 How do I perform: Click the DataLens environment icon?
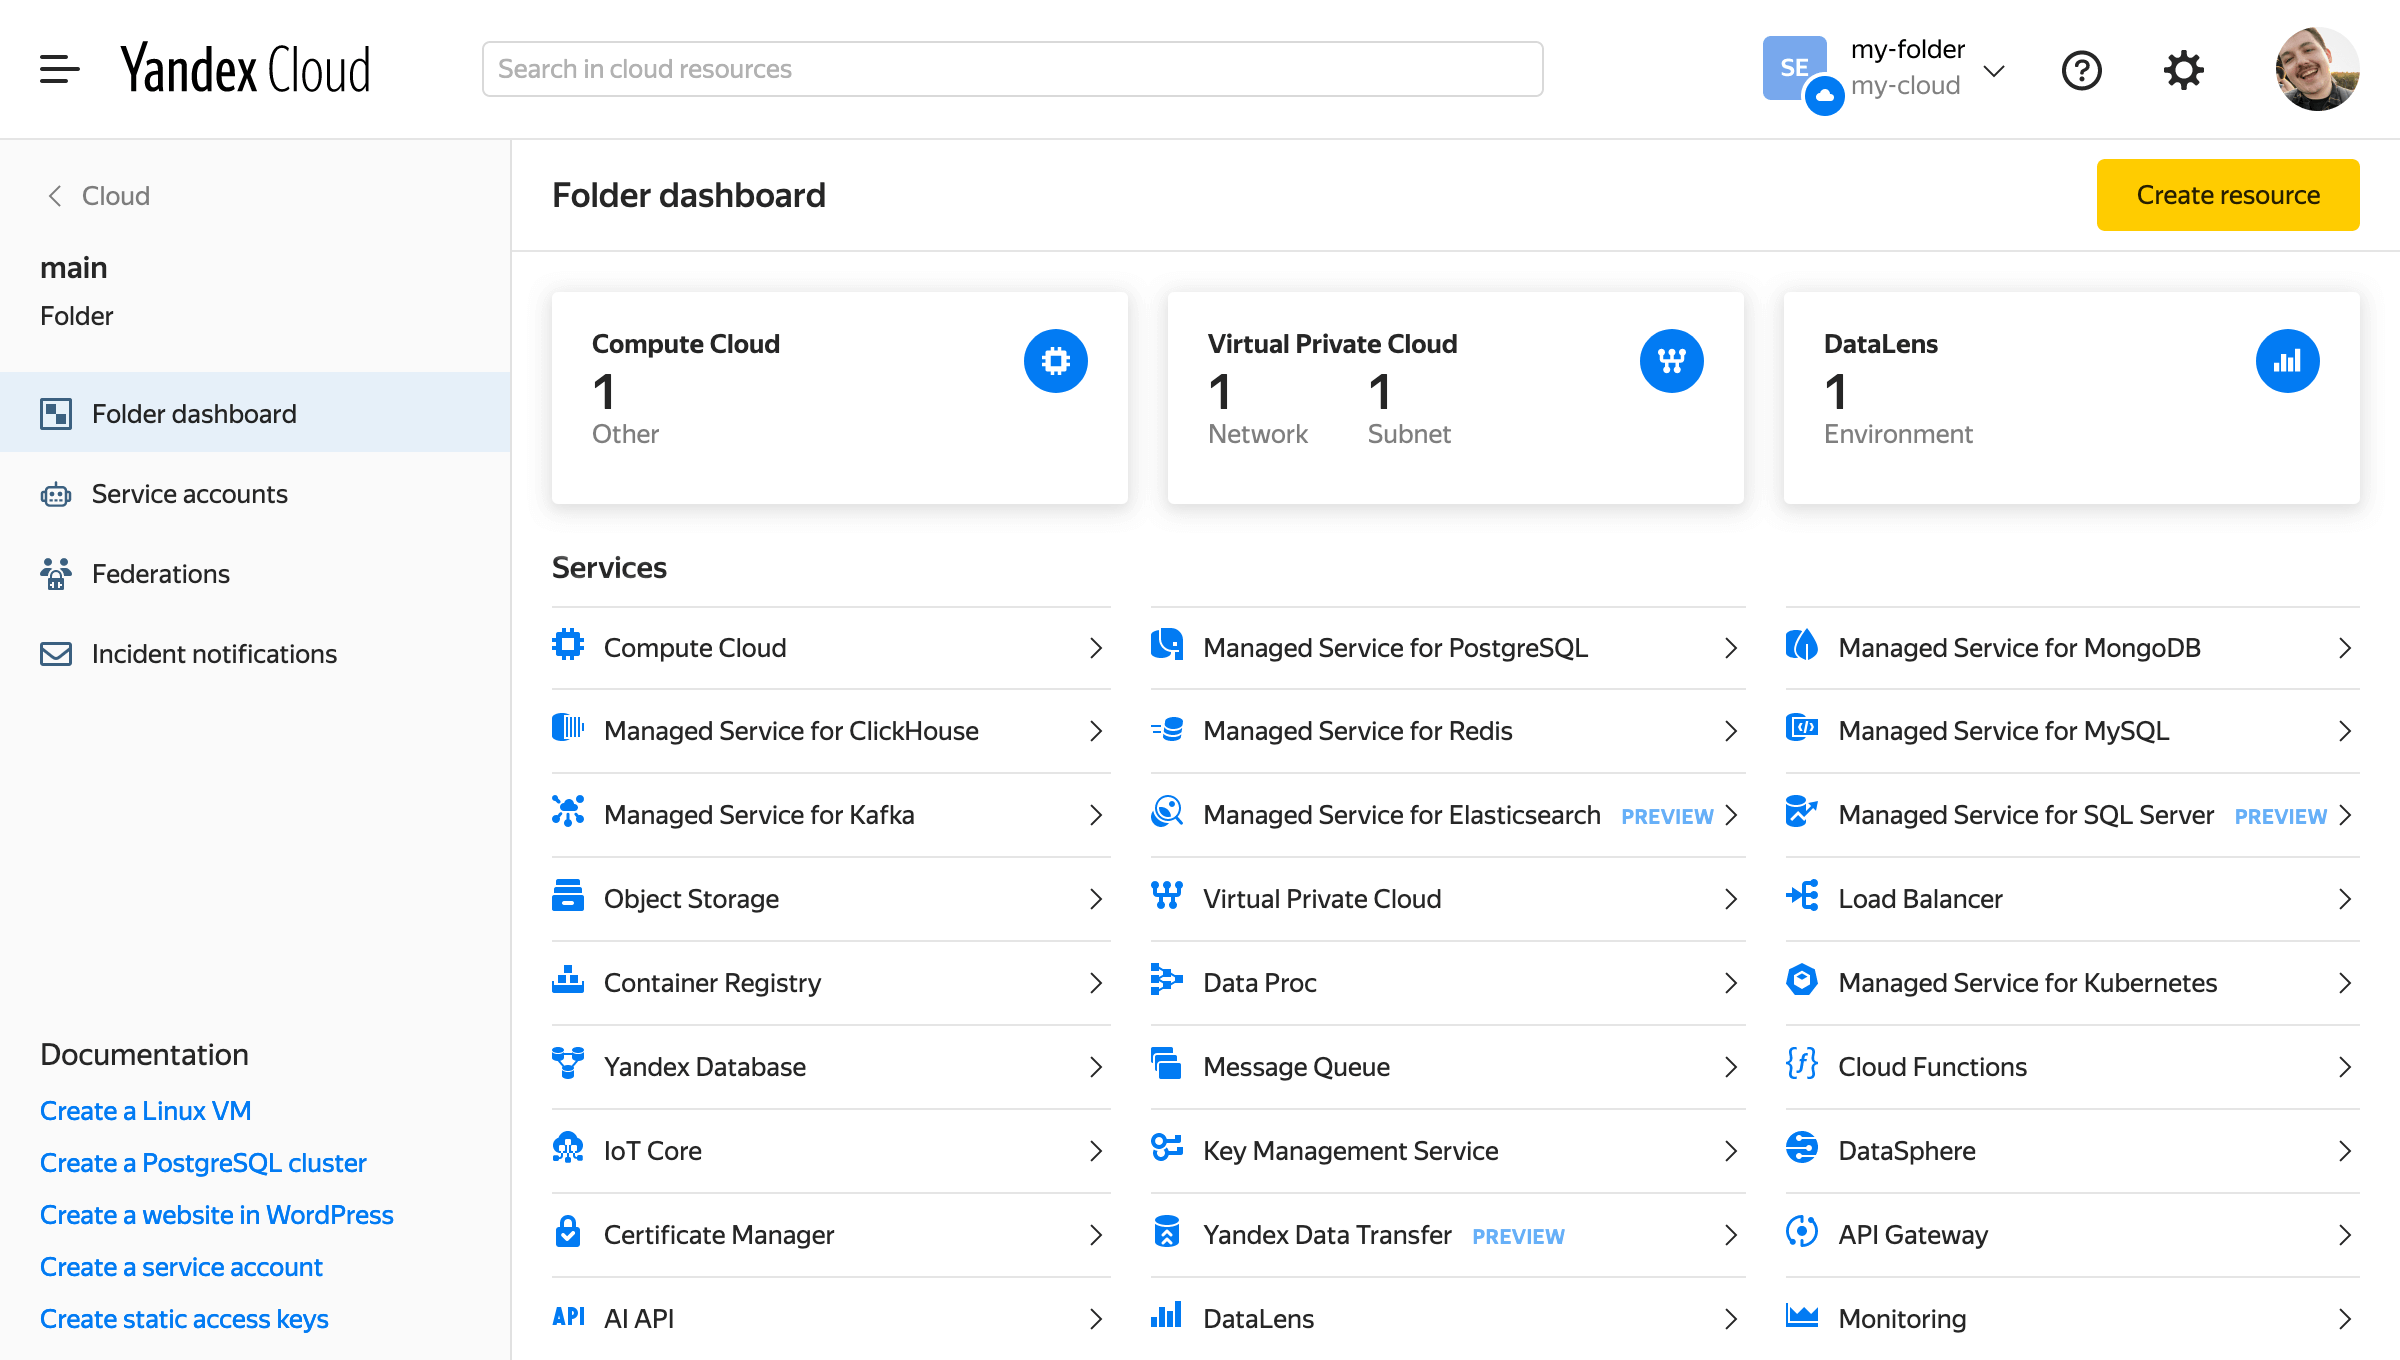(2288, 359)
